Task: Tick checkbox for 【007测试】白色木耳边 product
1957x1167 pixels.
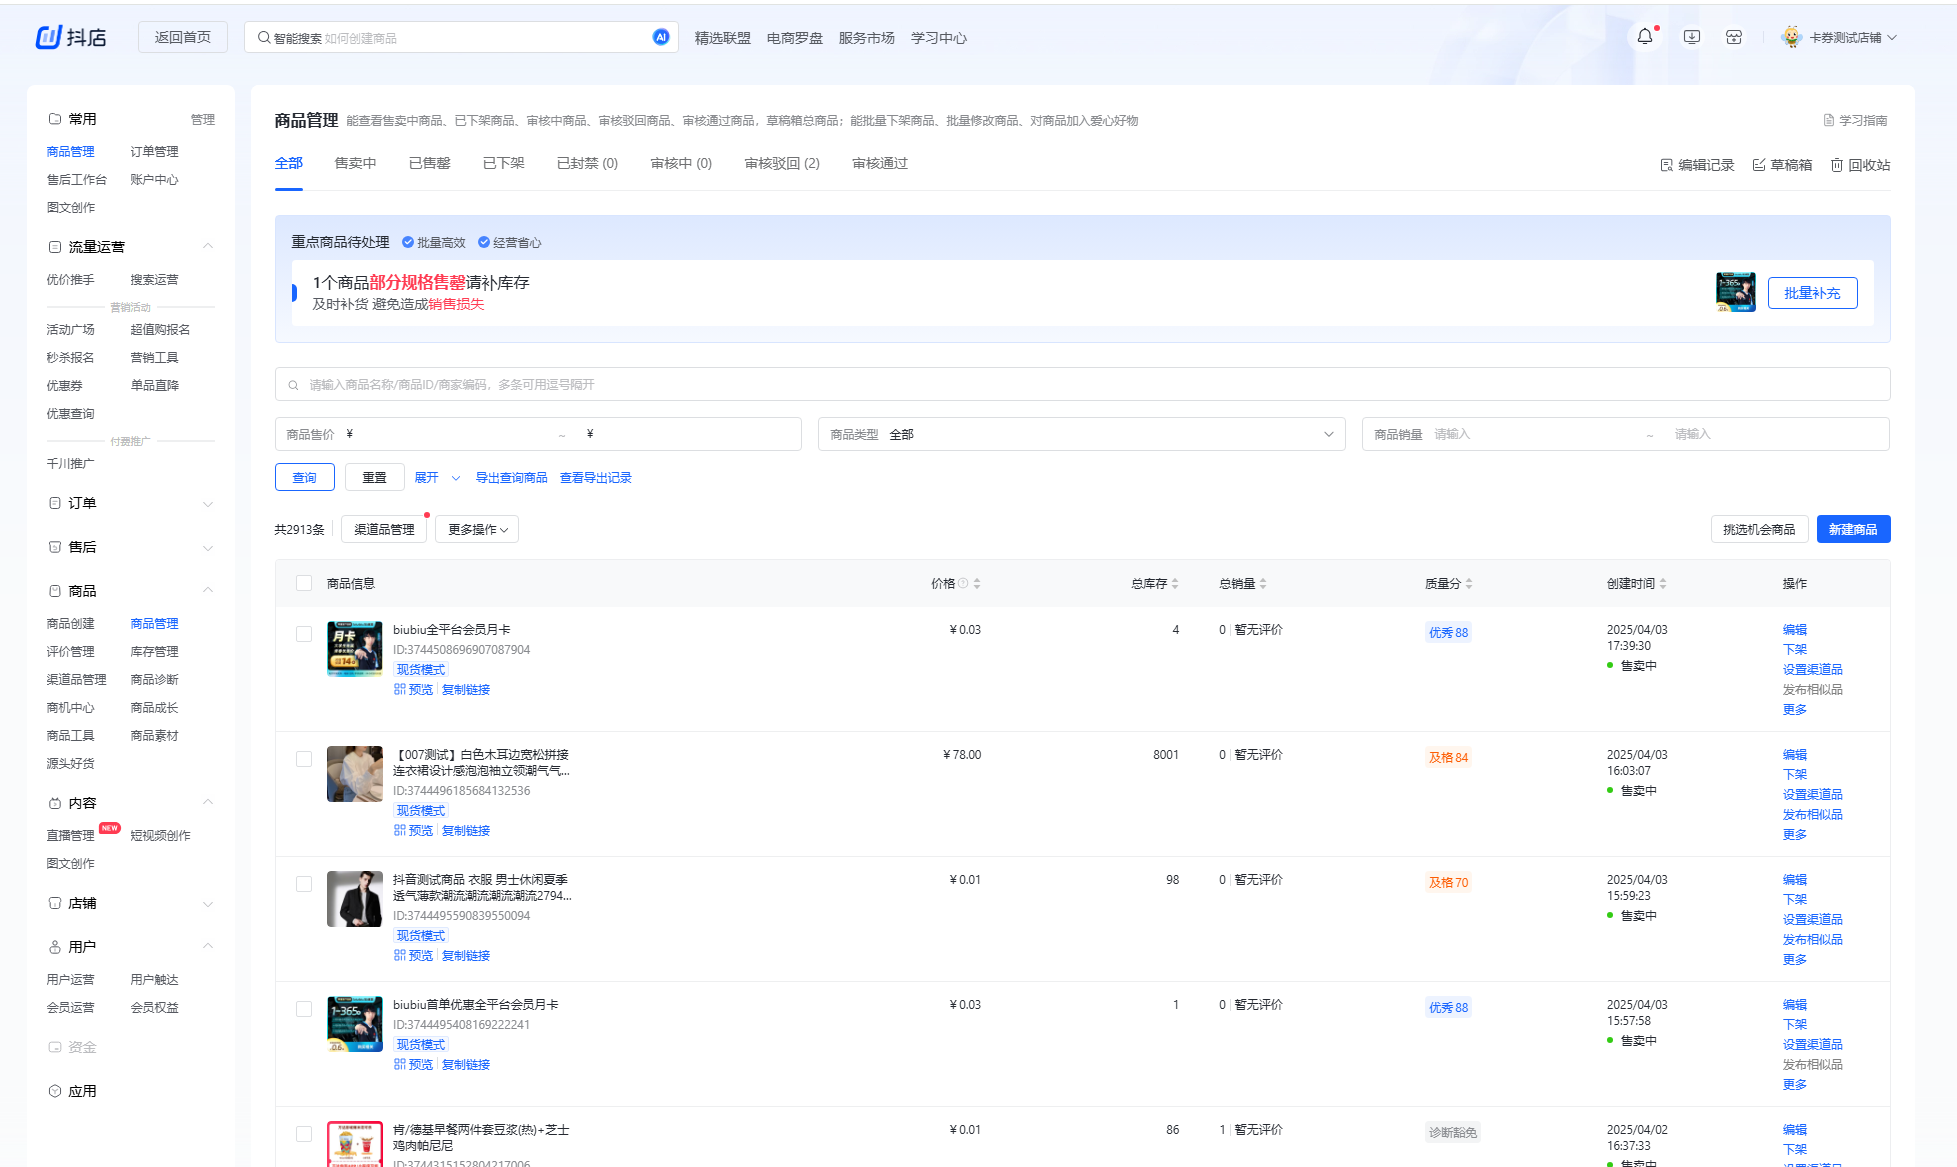Action: (304, 759)
